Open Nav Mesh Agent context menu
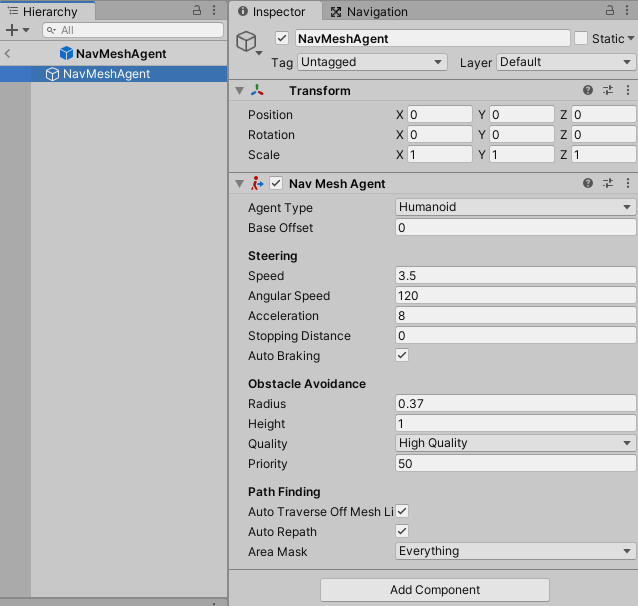The height and width of the screenshot is (606, 638). tap(628, 184)
